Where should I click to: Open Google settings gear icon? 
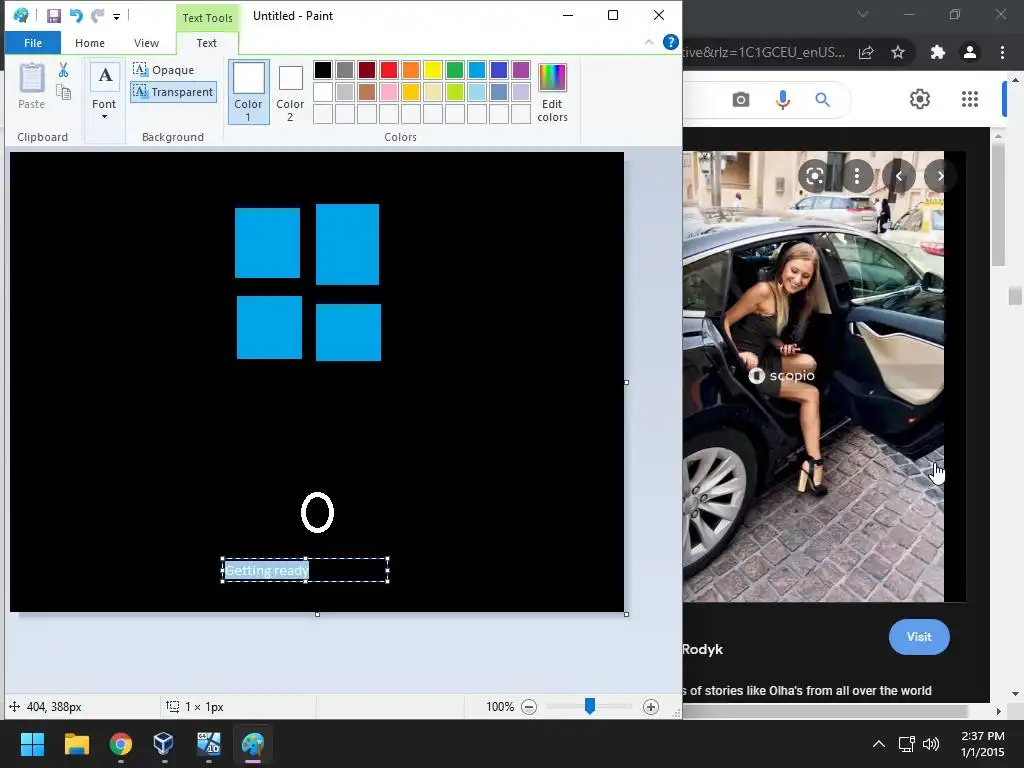pyautogui.click(x=920, y=99)
